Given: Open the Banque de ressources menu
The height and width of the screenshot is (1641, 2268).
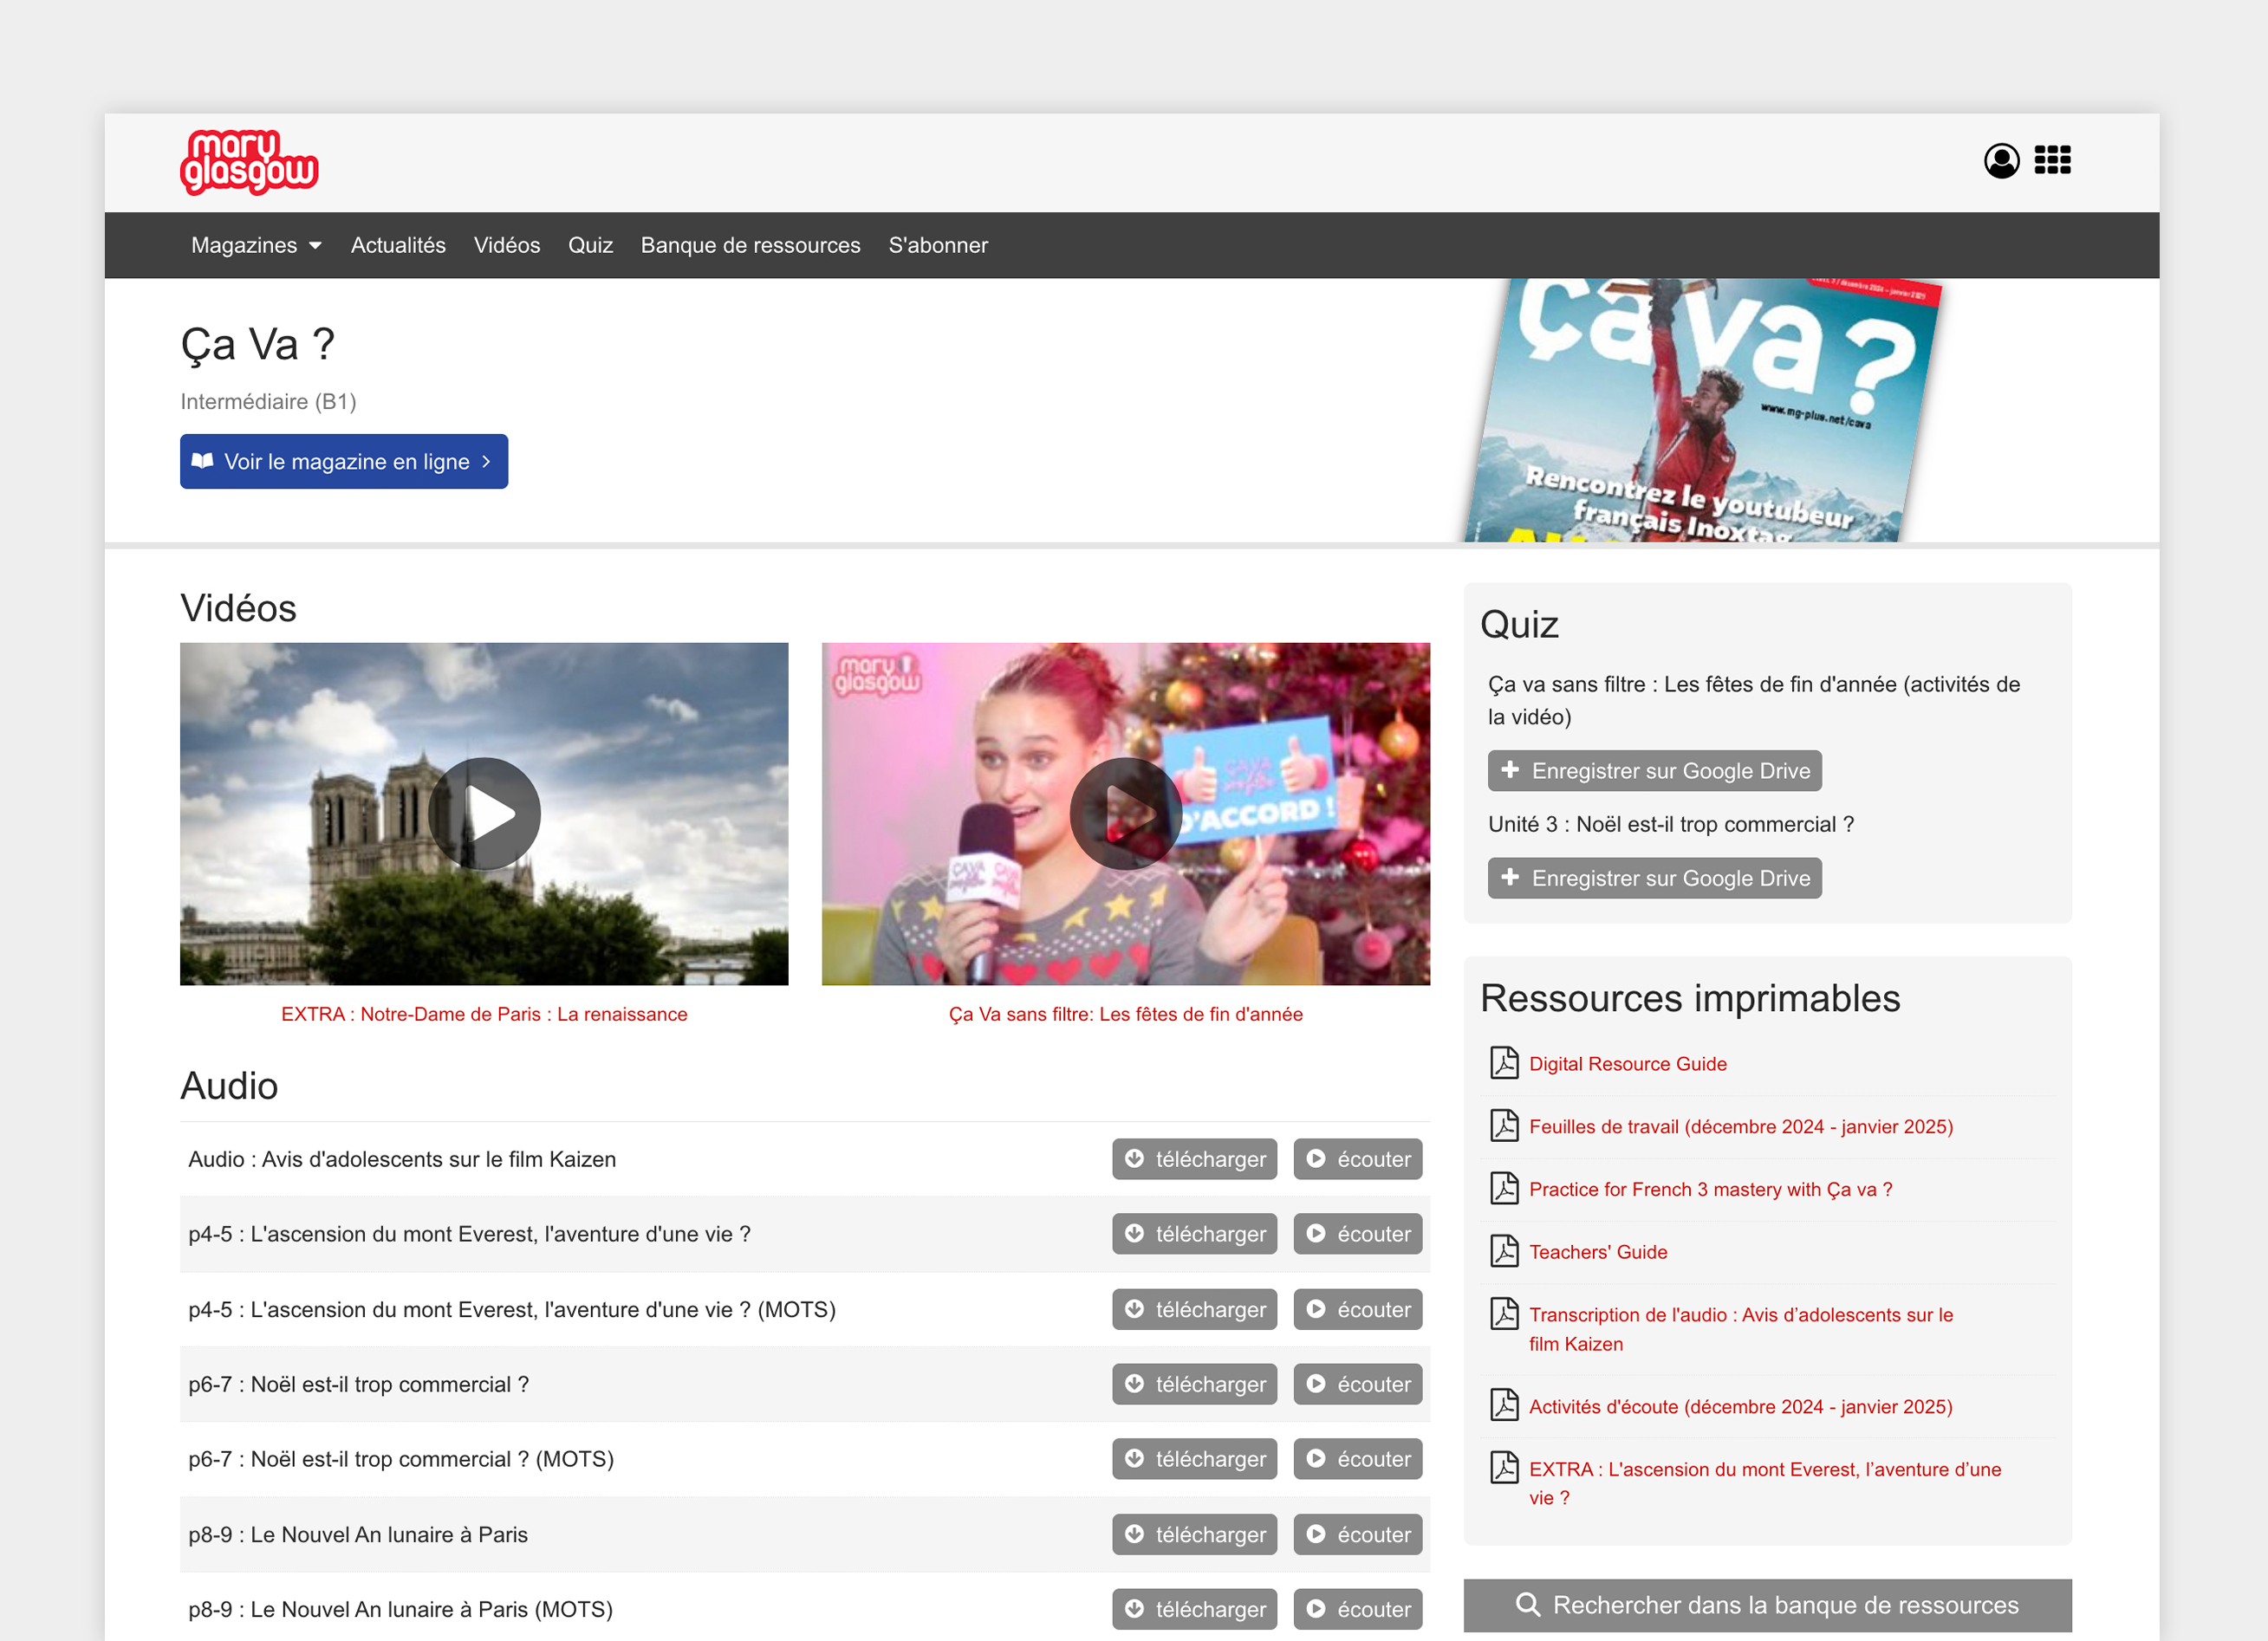Looking at the screenshot, I should tap(750, 245).
